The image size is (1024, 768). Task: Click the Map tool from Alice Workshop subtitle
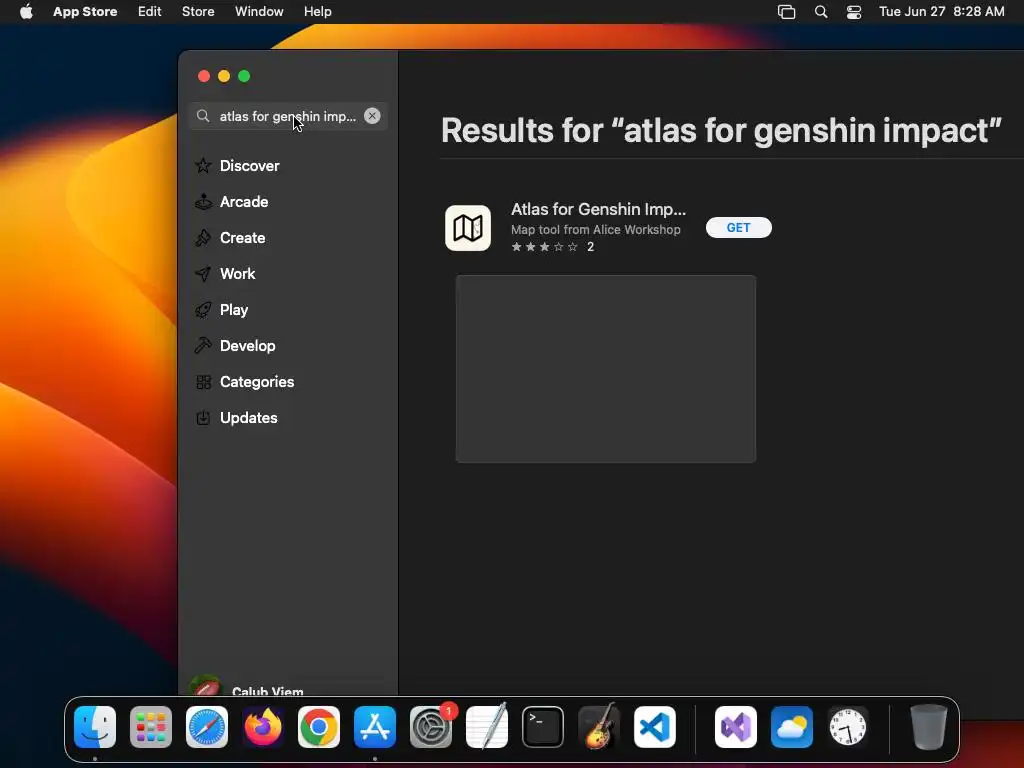click(596, 230)
